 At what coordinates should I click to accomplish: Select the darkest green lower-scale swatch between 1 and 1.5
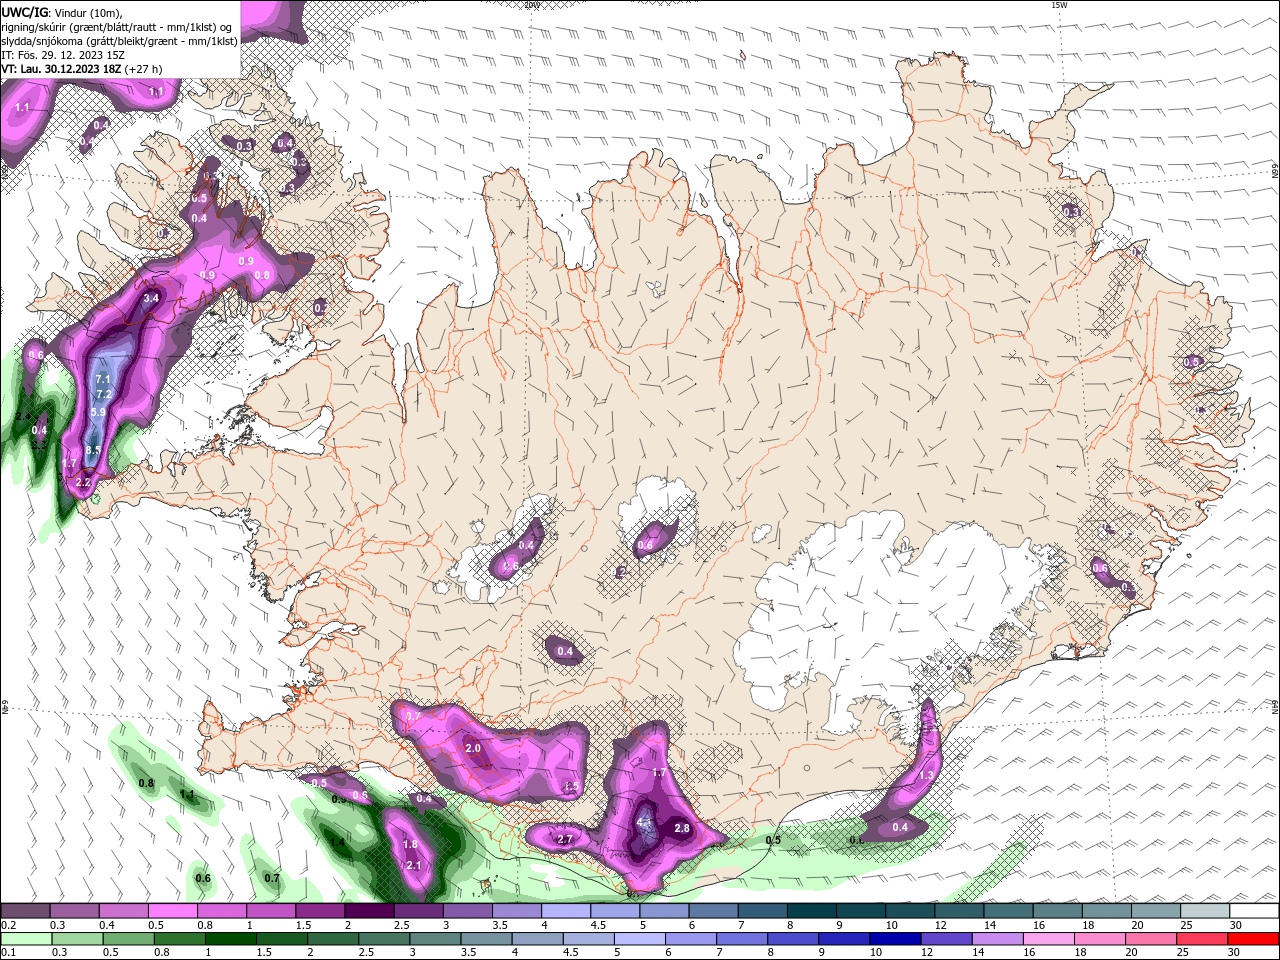[230, 939]
